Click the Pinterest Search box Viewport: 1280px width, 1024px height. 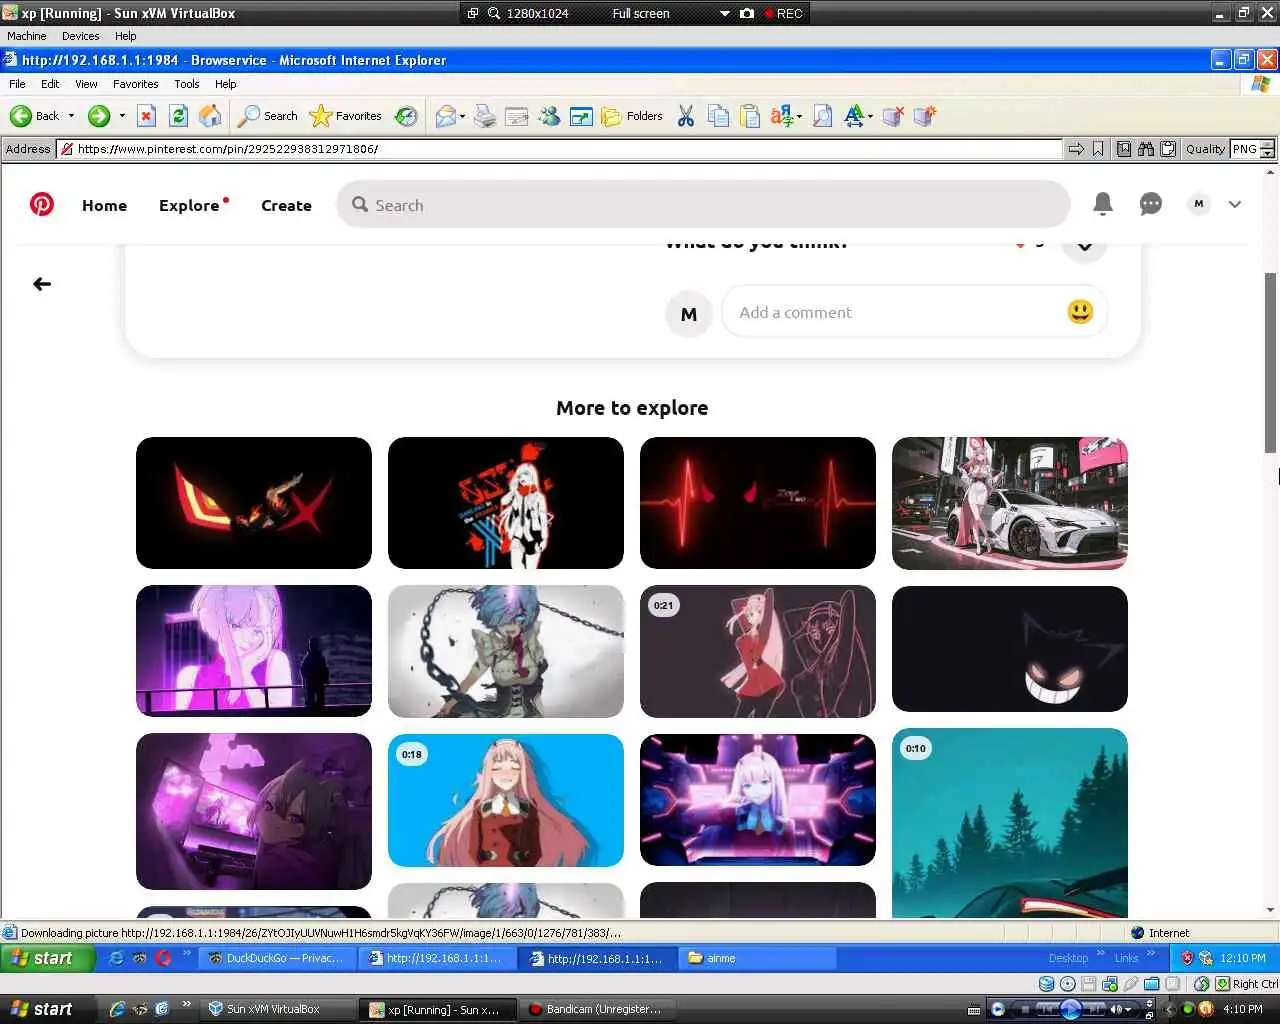[x=703, y=204]
